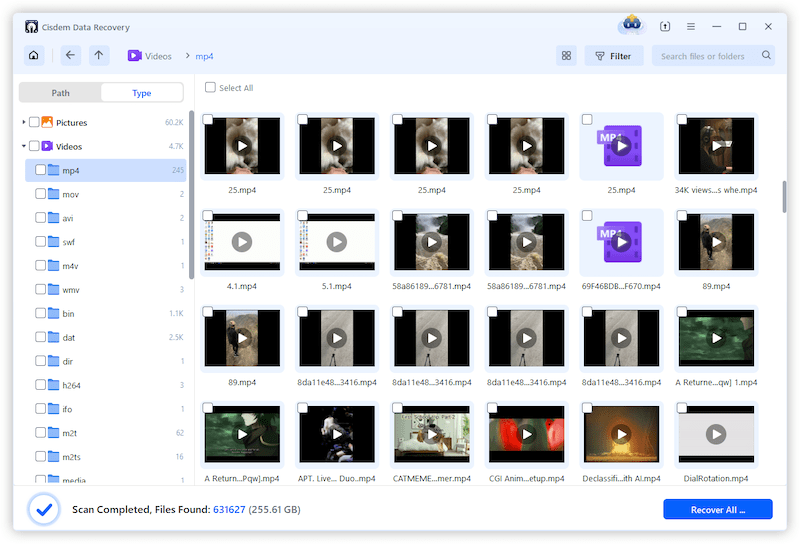Select the Type tab

(142, 93)
